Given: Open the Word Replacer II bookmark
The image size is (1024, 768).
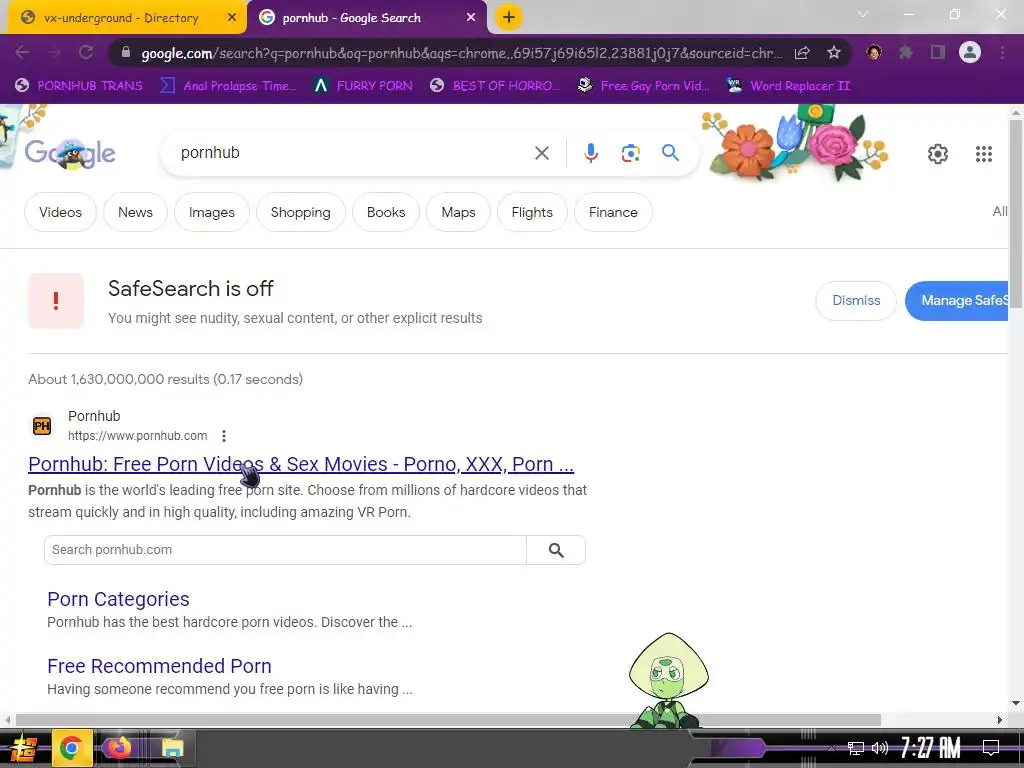Looking at the screenshot, I should pos(789,86).
